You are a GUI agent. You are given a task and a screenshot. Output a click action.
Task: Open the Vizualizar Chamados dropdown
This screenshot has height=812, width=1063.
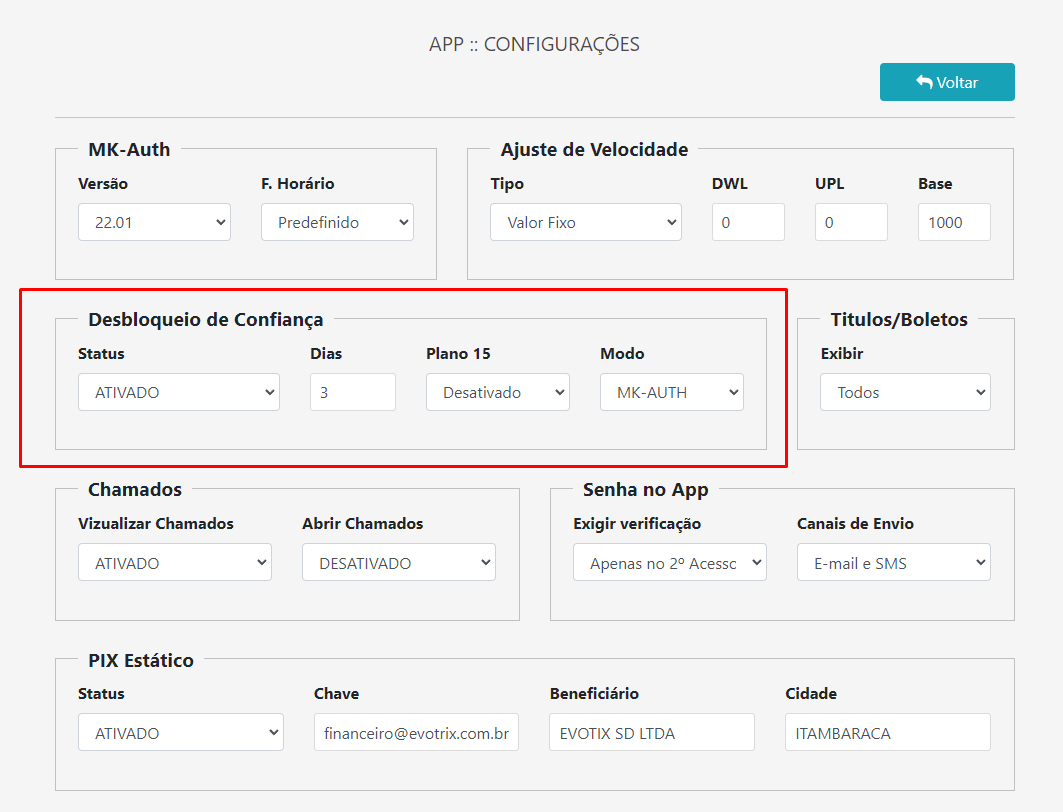point(174,562)
